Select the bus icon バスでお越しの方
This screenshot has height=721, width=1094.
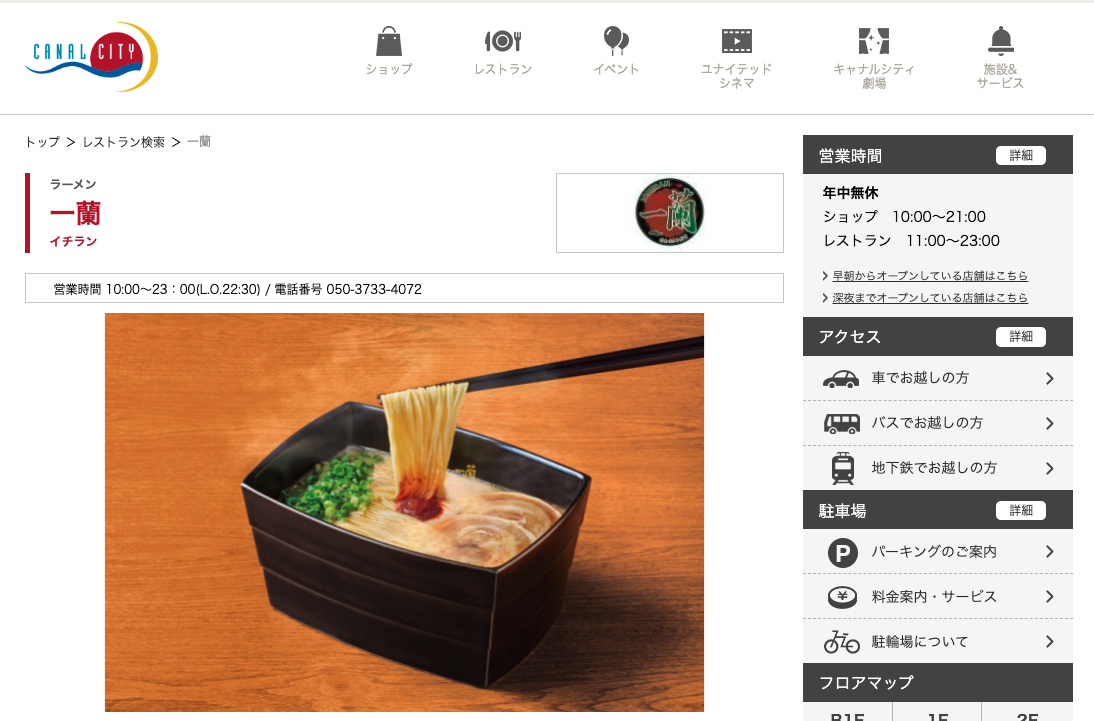(x=841, y=424)
